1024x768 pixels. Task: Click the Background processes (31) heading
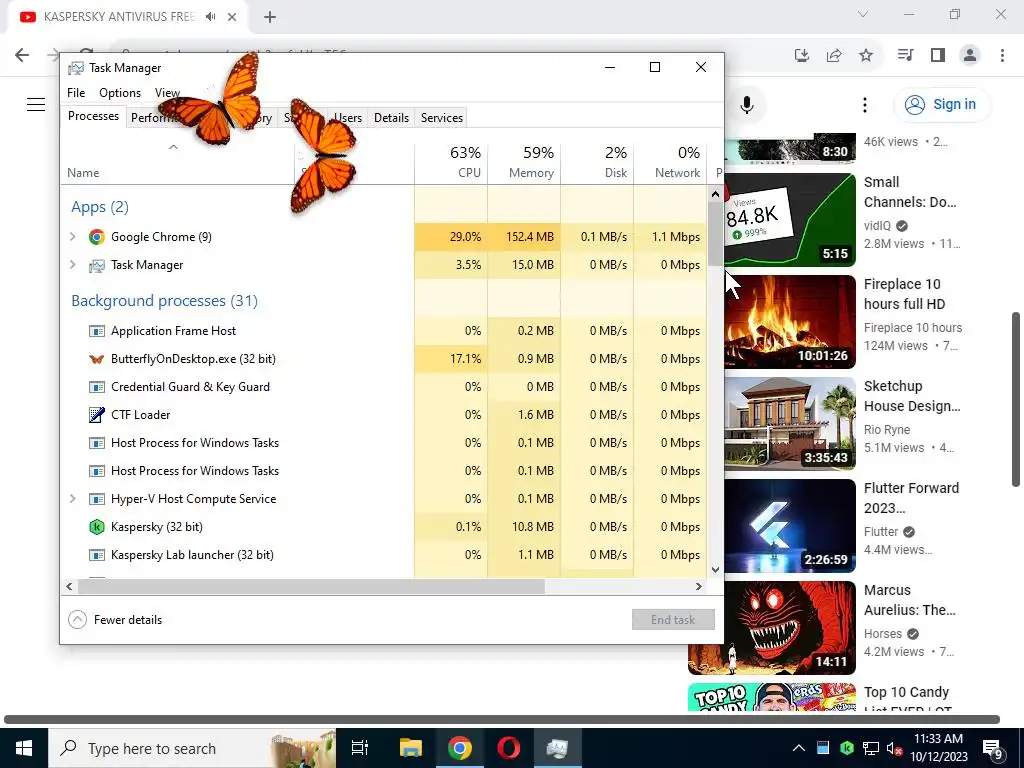click(x=165, y=301)
